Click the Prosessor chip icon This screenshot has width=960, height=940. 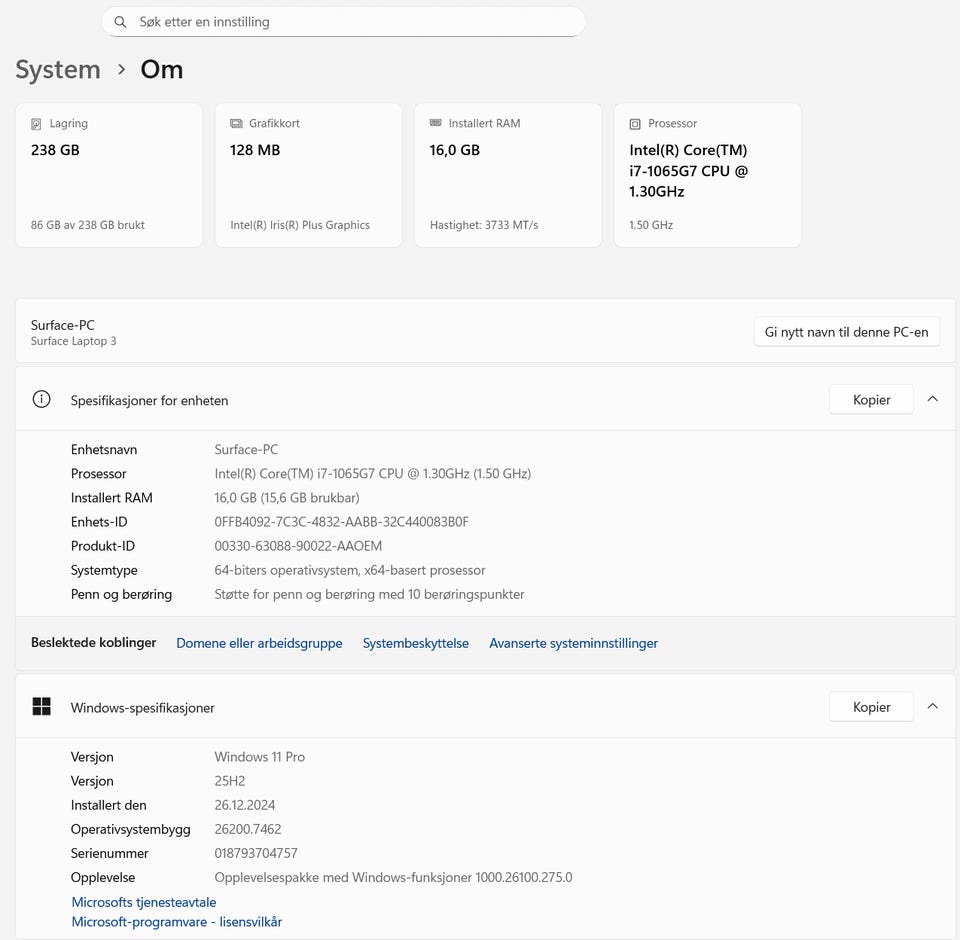pos(635,124)
